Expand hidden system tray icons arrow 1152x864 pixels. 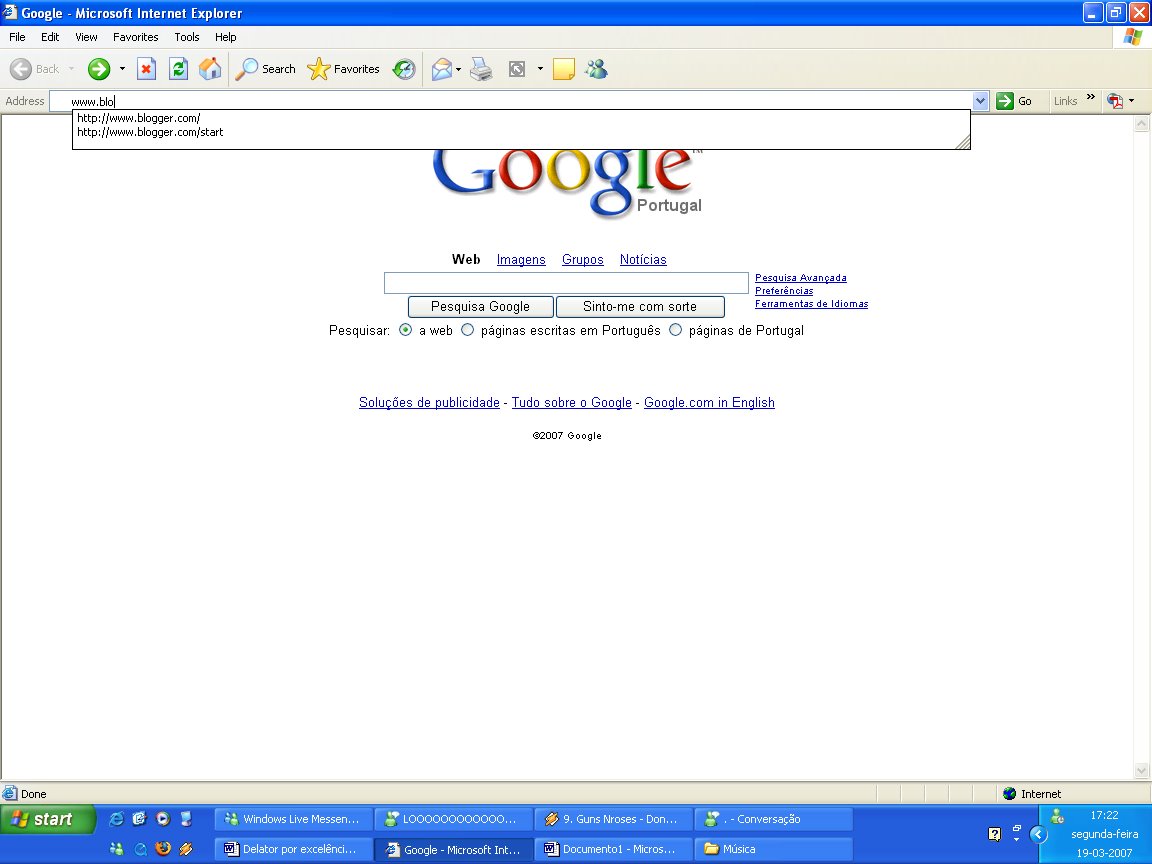(1038, 834)
